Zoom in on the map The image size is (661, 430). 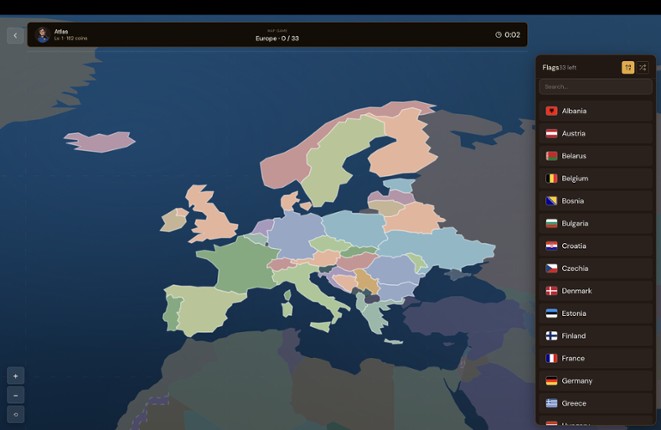(x=15, y=376)
